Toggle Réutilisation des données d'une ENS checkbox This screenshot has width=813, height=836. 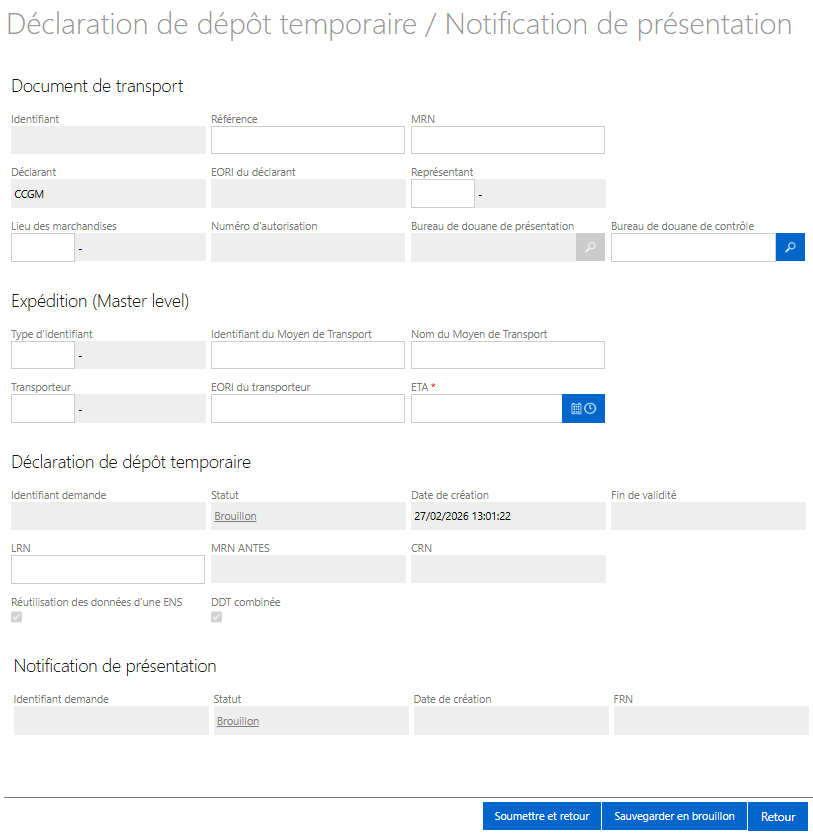point(16,617)
